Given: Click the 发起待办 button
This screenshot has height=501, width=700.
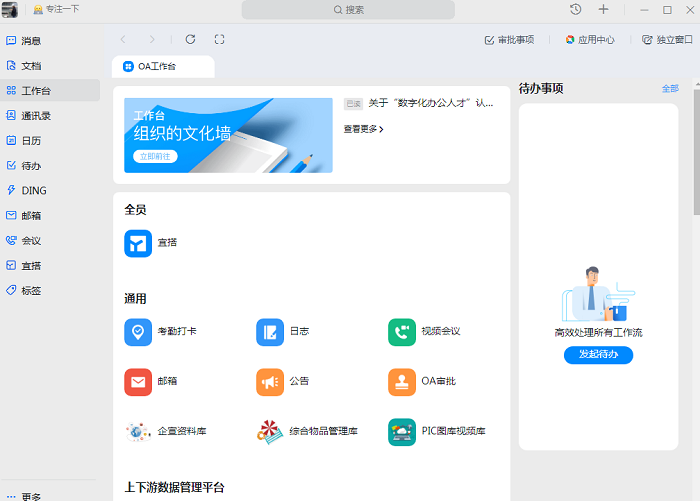Looking at the screenshot, I should [x=598, y=355].
